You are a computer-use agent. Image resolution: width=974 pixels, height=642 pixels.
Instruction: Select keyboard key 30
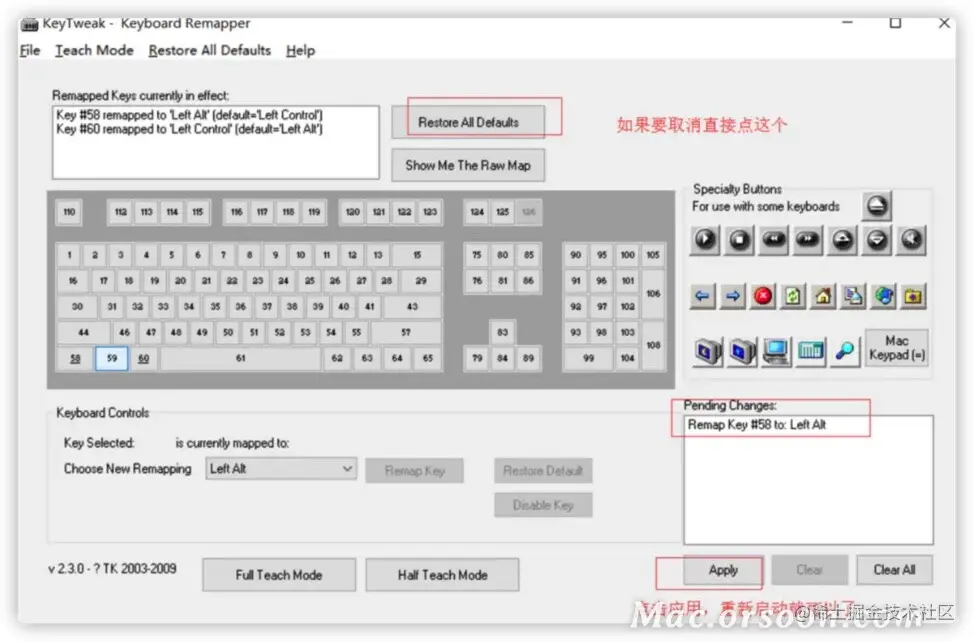77,306
